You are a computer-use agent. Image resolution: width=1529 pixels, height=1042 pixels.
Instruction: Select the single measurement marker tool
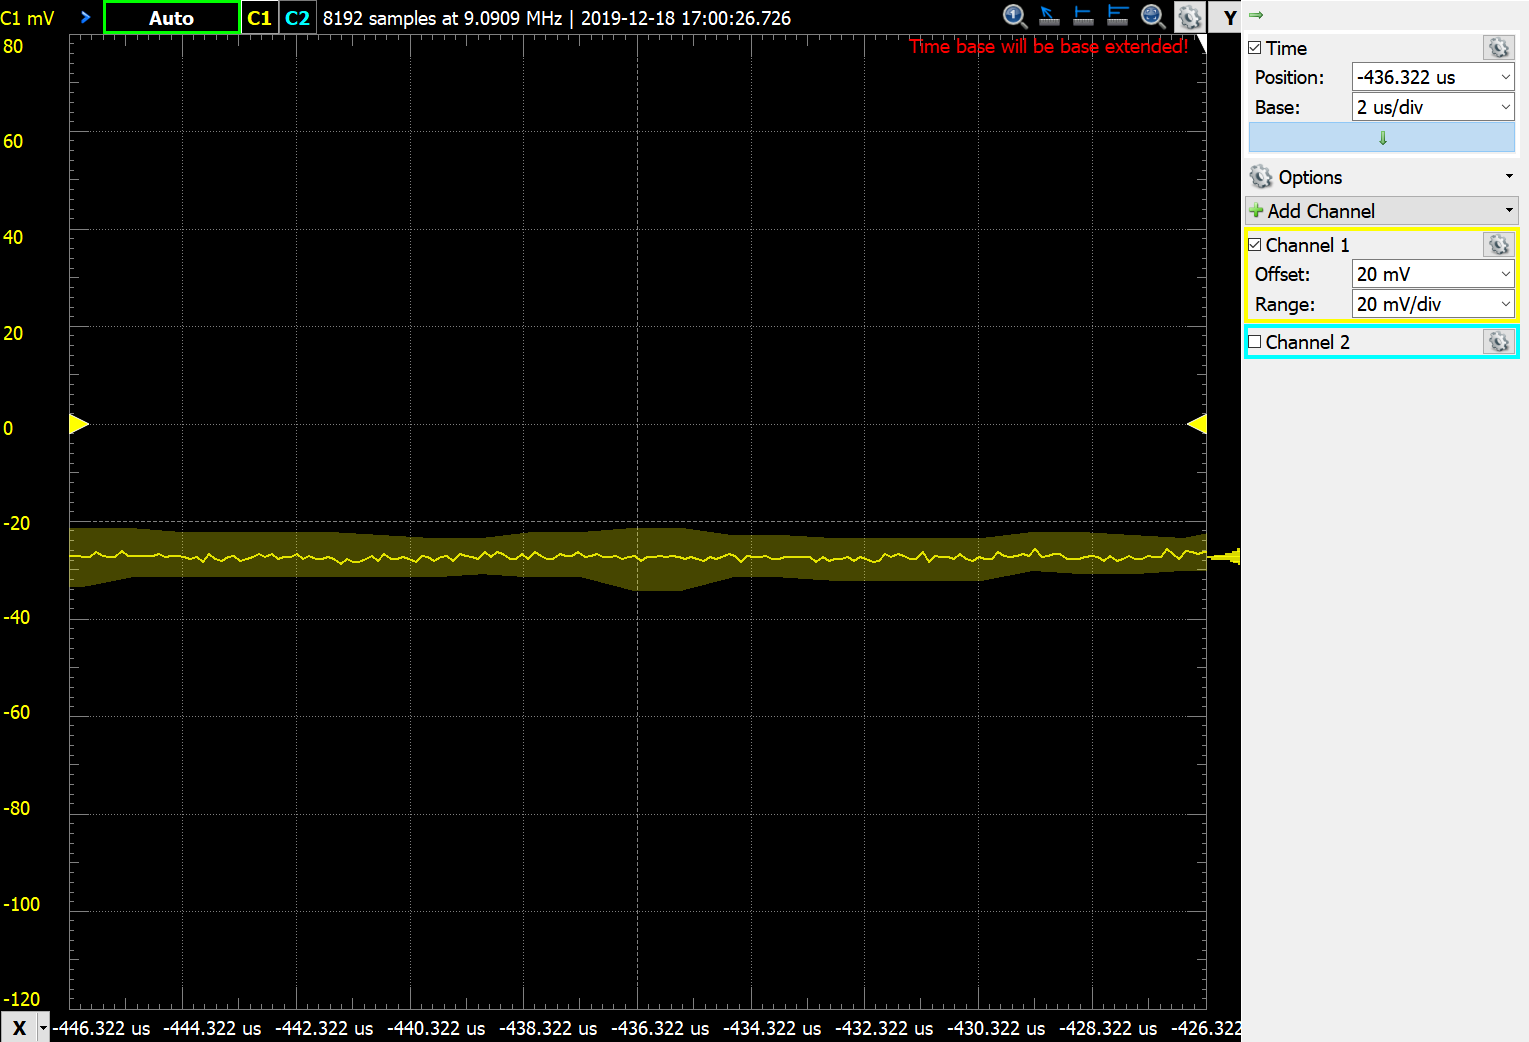[1083, 16]
